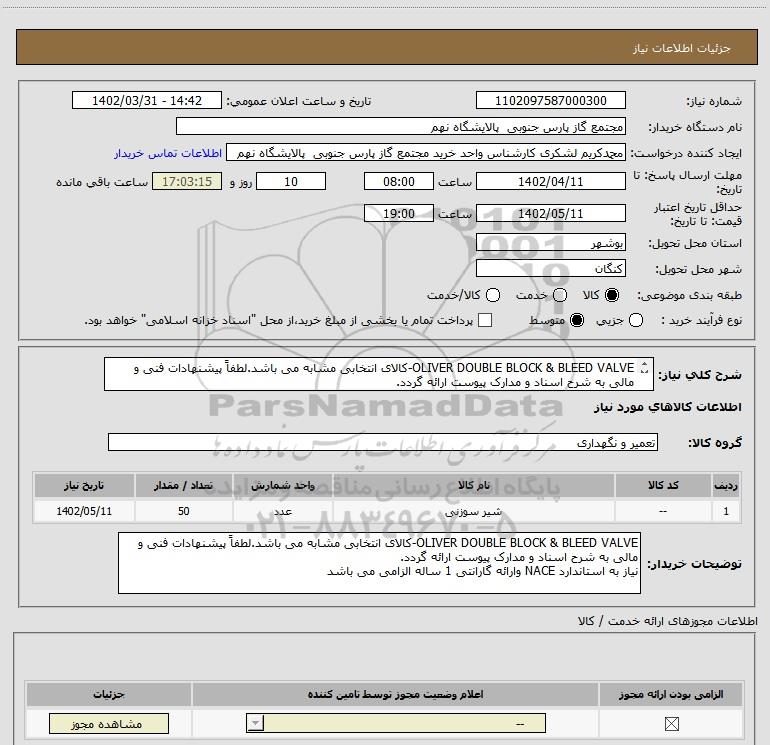
Task: Toggle the اسناد خزانه اسلامی payment checkbox
Action: pyautogui.click(x=485, y=320)
